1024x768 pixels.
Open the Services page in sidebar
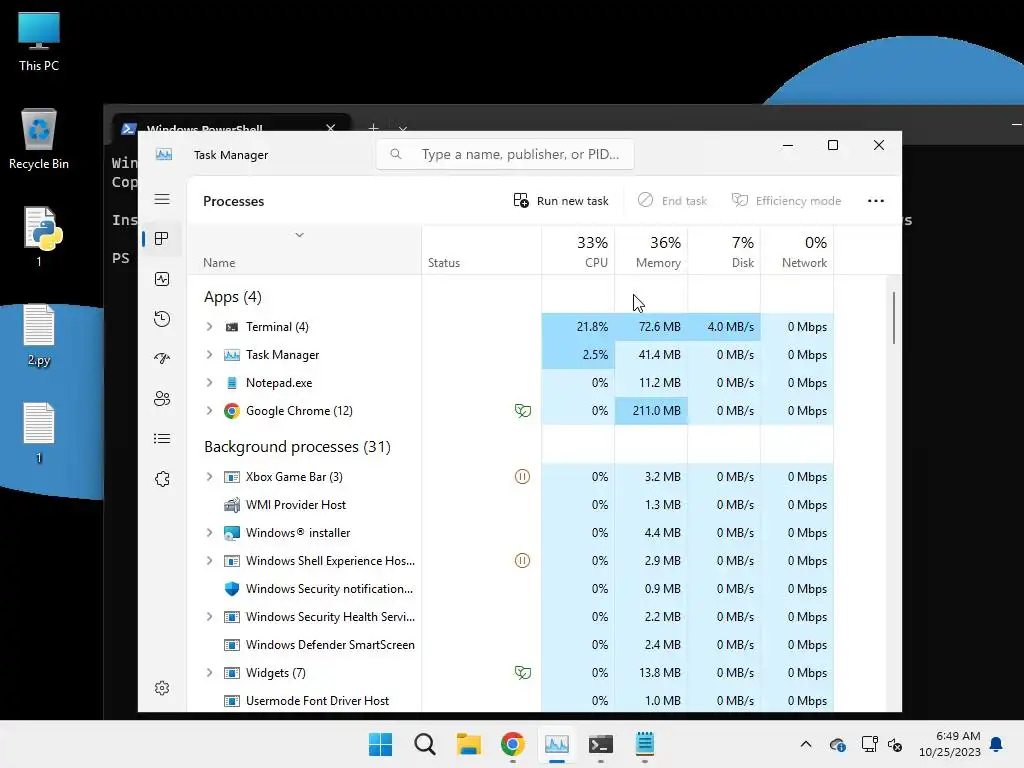(162, 479)
